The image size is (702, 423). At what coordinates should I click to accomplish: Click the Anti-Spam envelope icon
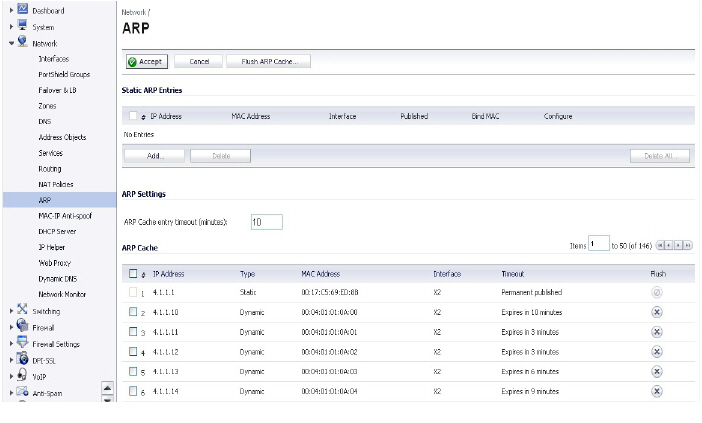(22, 392)
